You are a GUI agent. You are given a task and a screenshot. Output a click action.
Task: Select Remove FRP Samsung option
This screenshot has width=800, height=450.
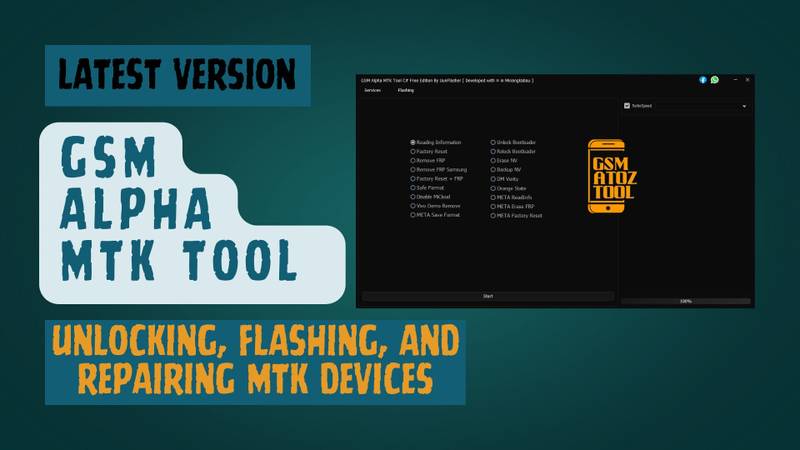pyautogui.click(x=413, y=170)
